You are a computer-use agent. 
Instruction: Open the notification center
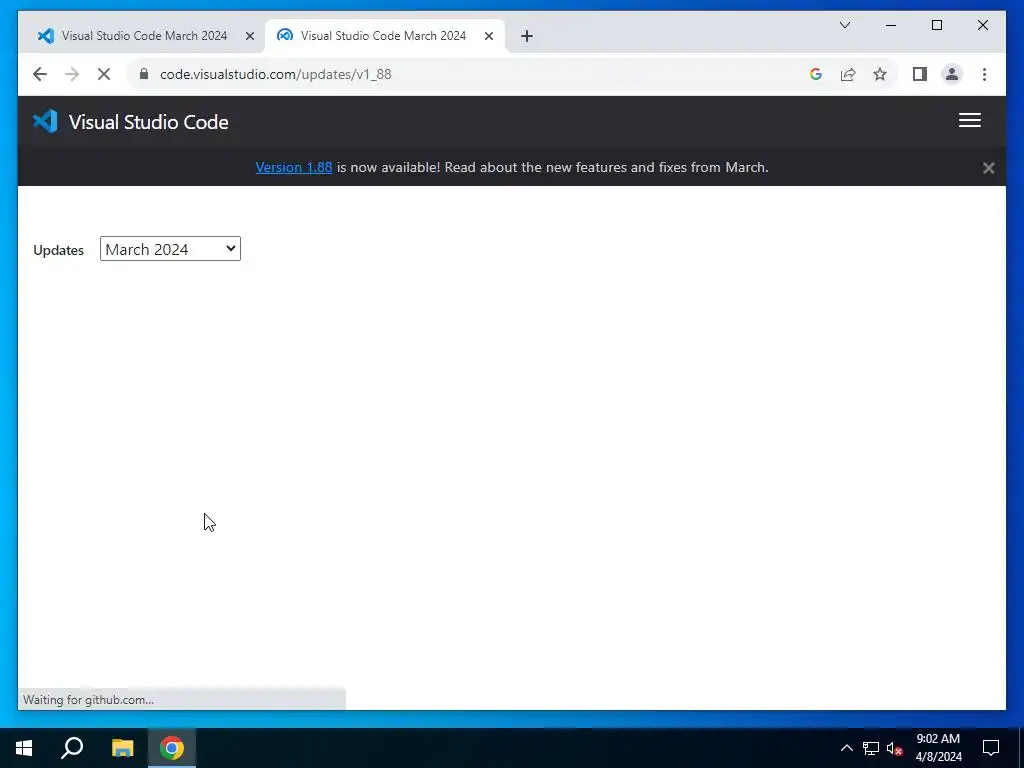click(991, 748)
